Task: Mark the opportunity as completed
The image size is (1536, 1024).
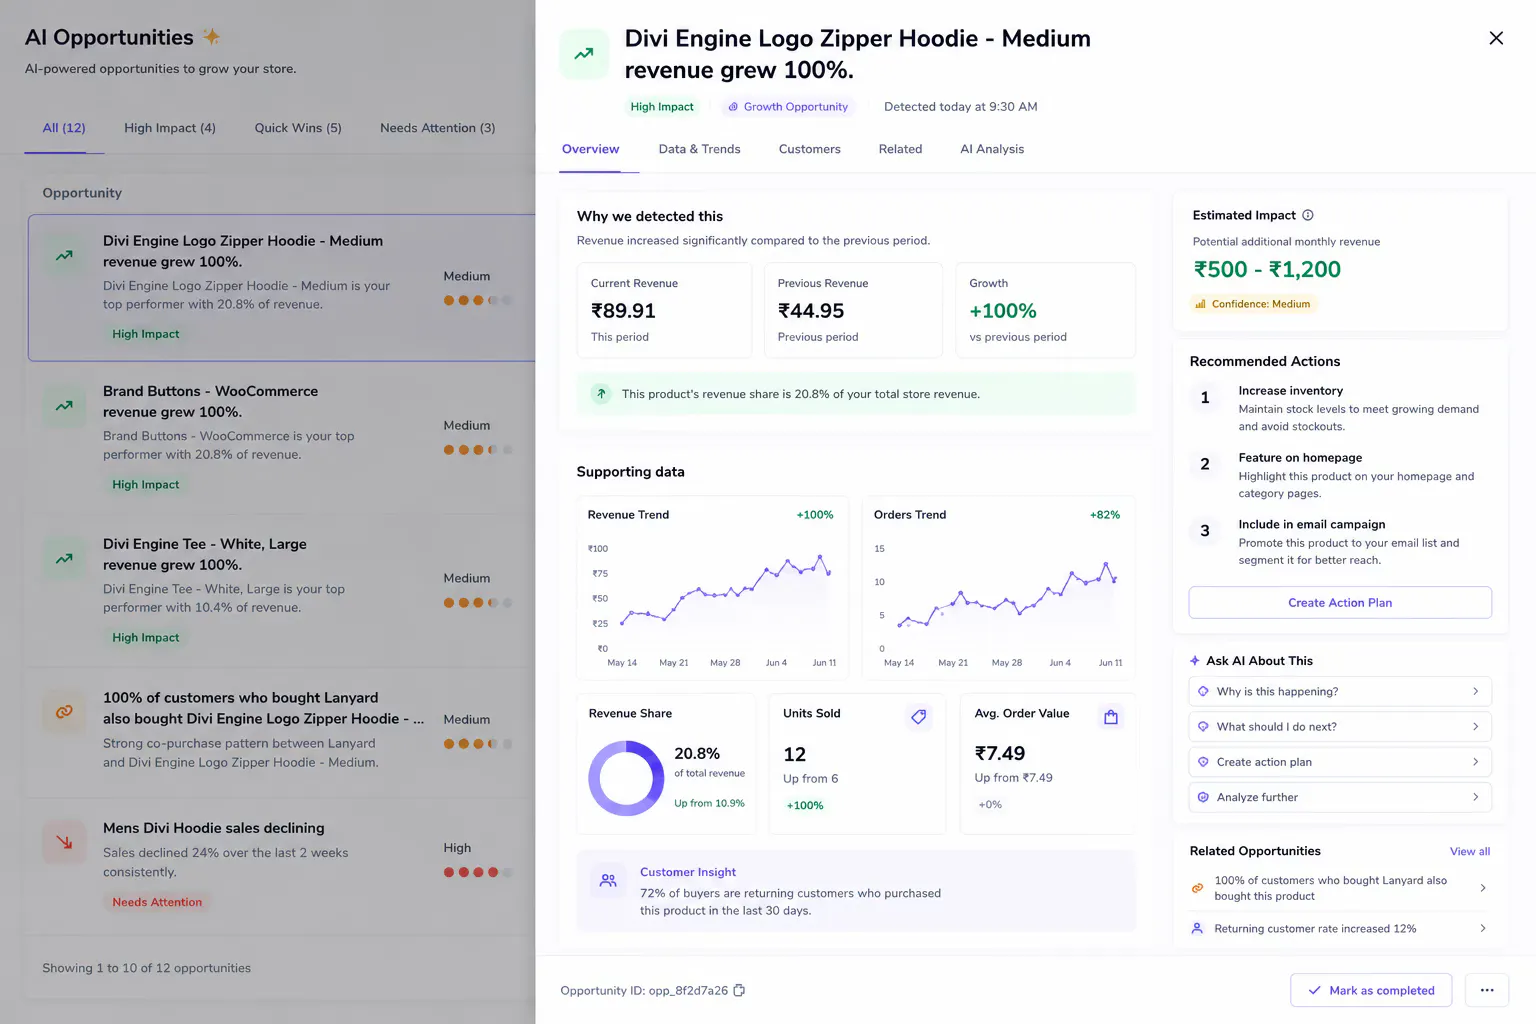Action: click(x=1371, y=990)
